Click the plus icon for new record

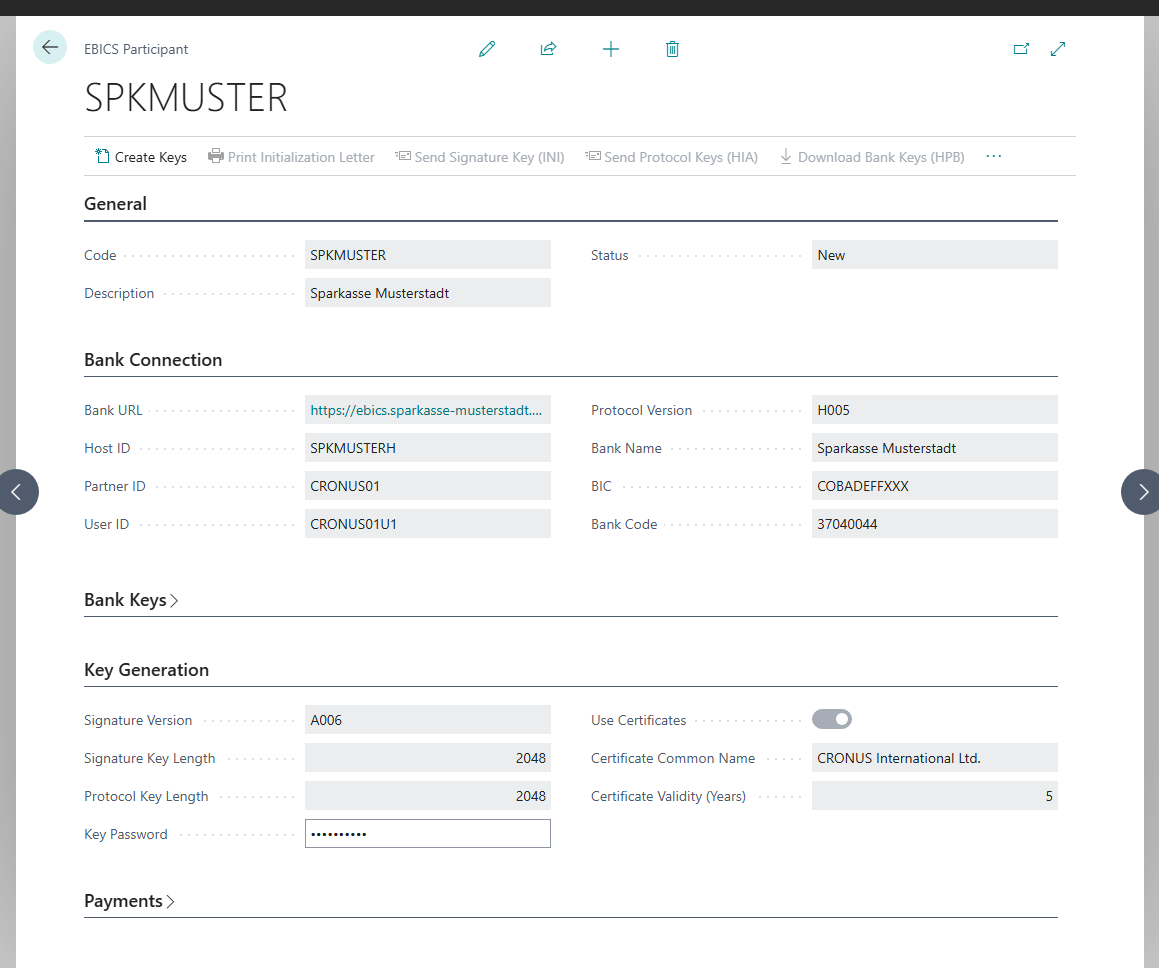click(x=611, y=49)
